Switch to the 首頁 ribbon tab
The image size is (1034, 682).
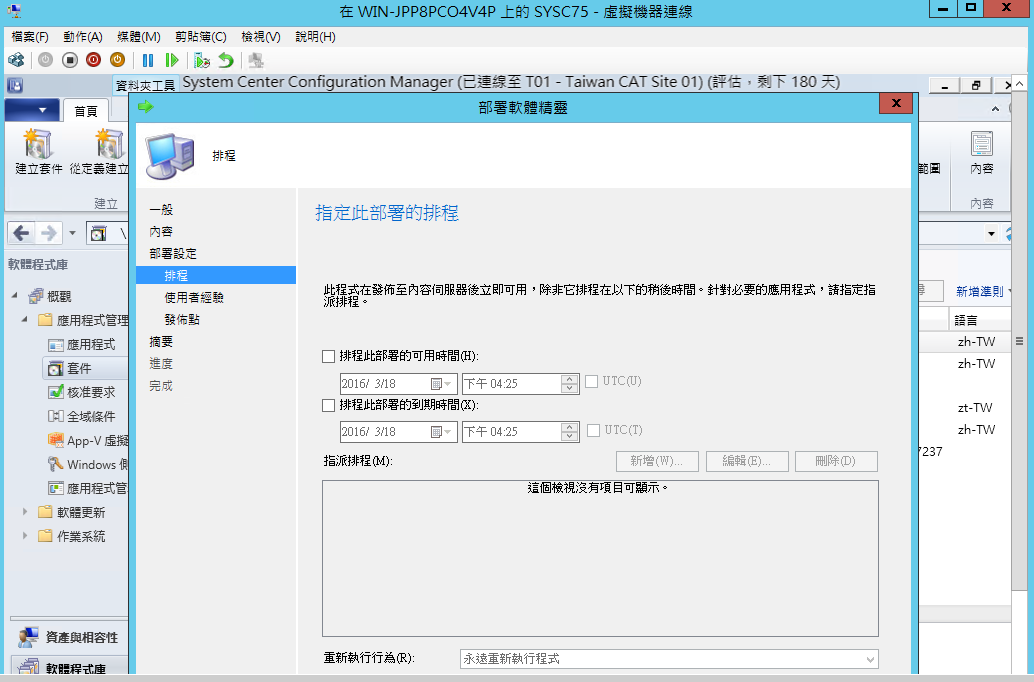(86, 111)
